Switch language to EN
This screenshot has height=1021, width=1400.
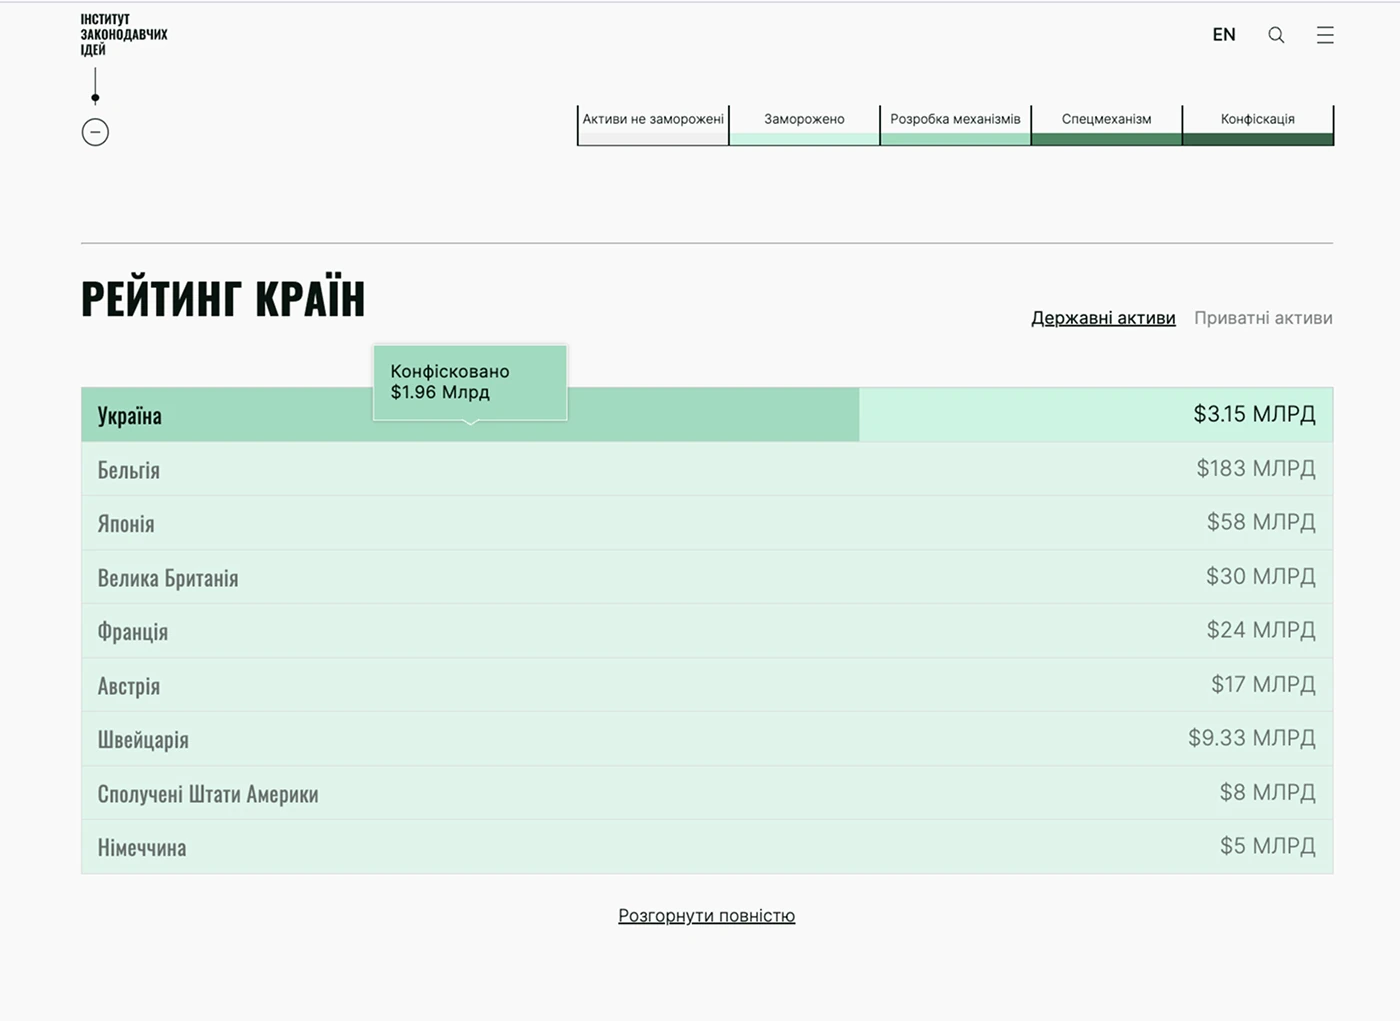[x=1223, y=35]
